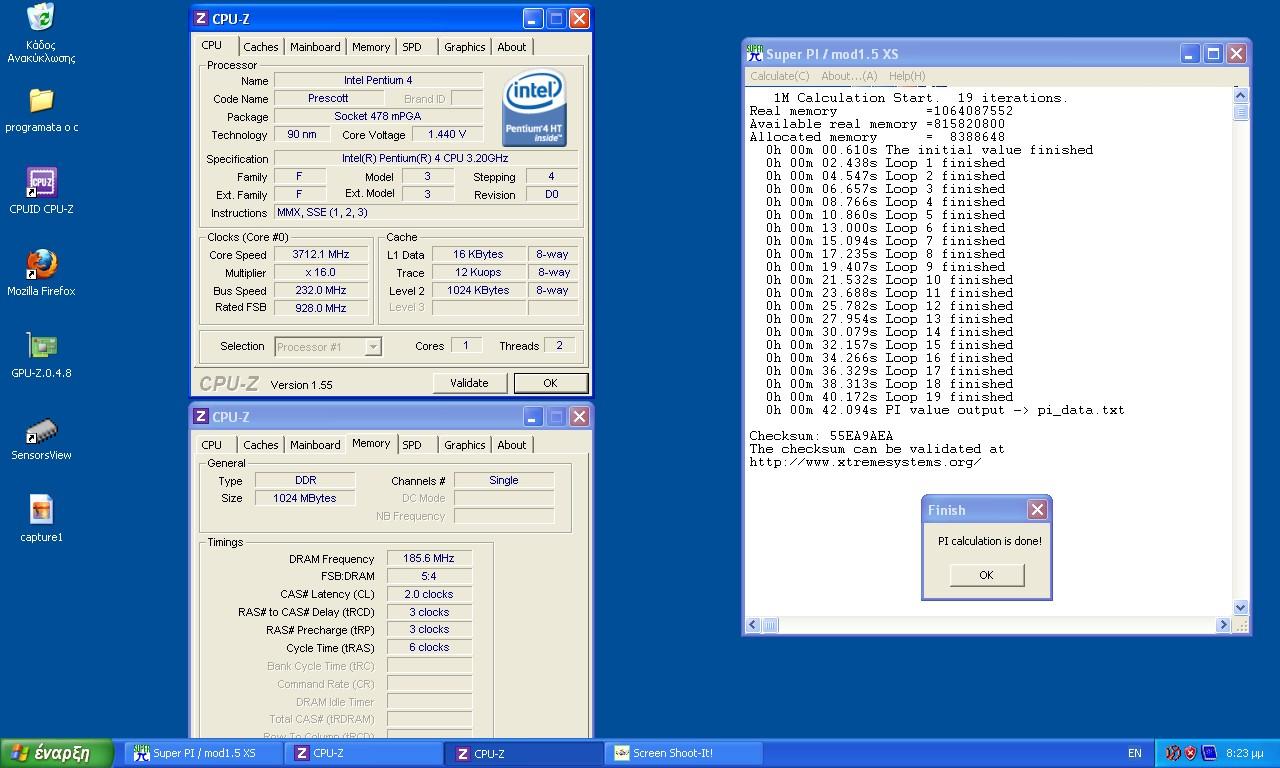Switch to second CPU-Z taskbar button
The height and width of the screenshot is (768, 1280).
pyautogui.click(x=524, y=753)
